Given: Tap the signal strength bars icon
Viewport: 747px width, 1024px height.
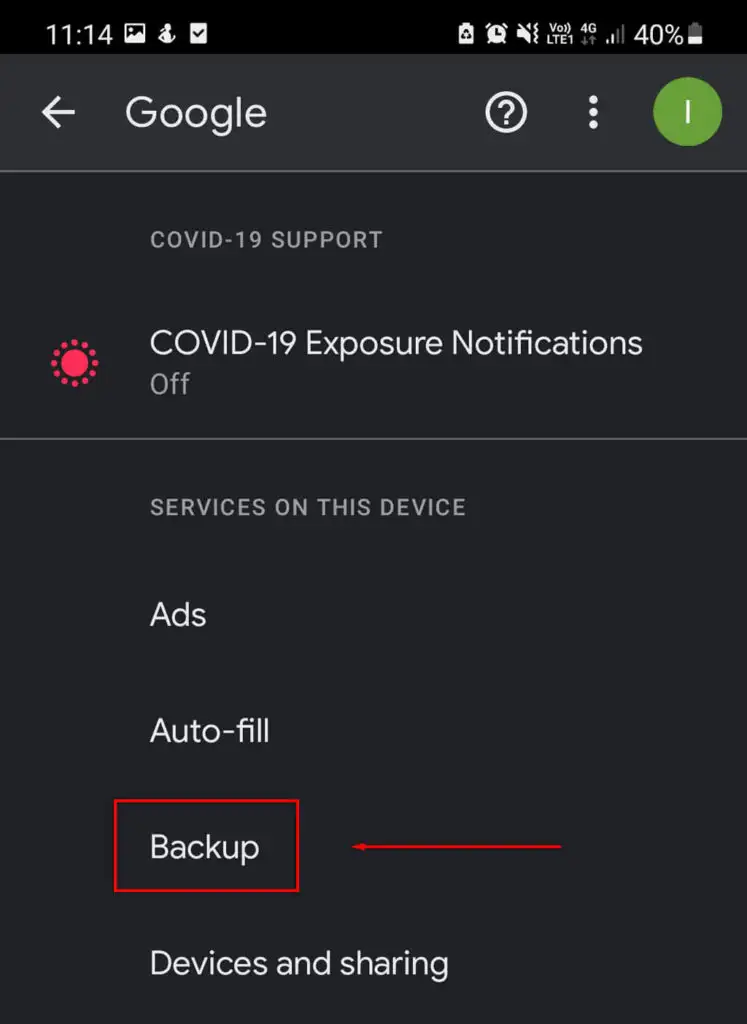Looking at the screenshot, I should (614, 34).
